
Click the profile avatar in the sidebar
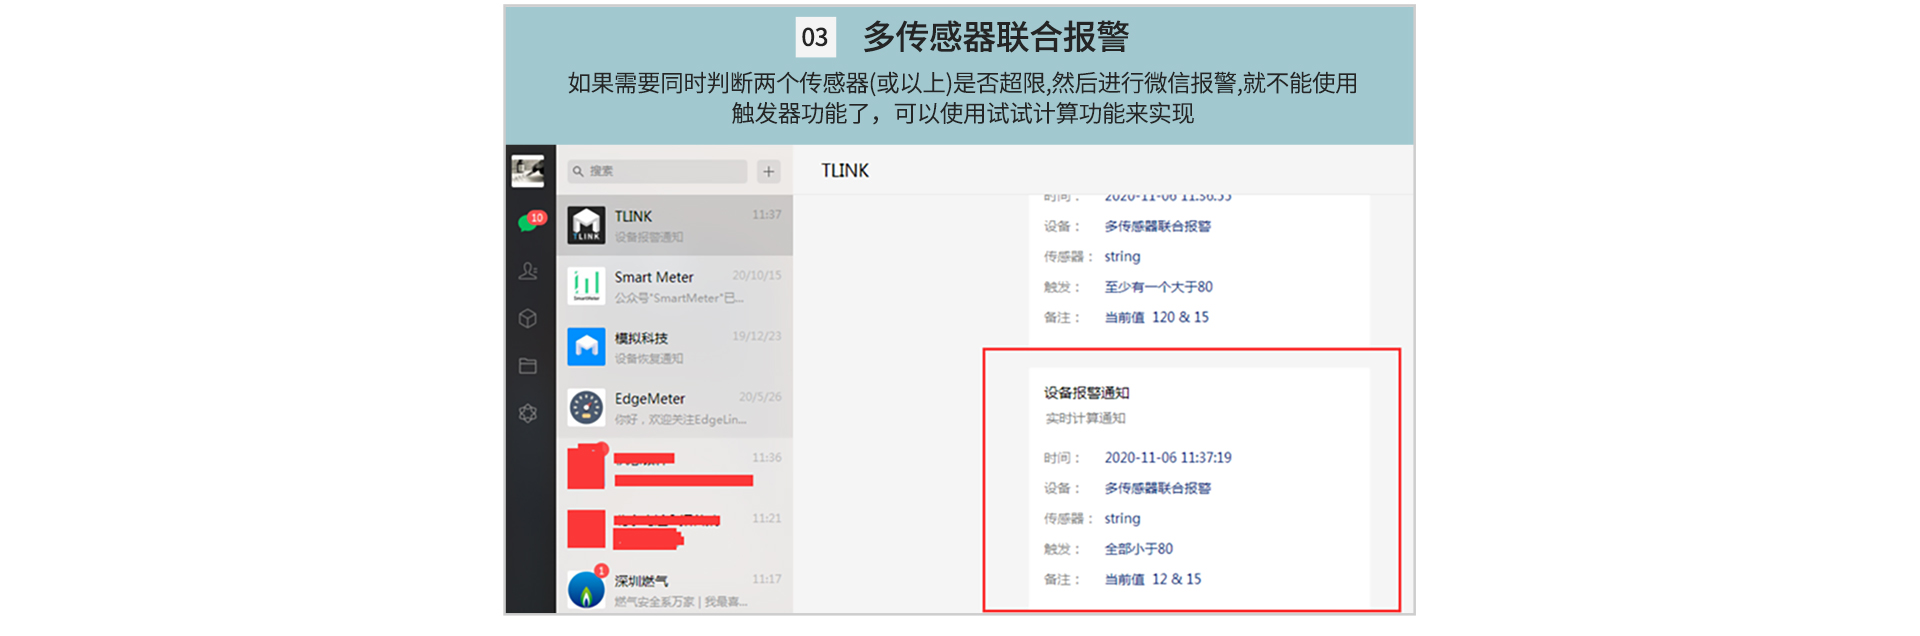(528, 171)
